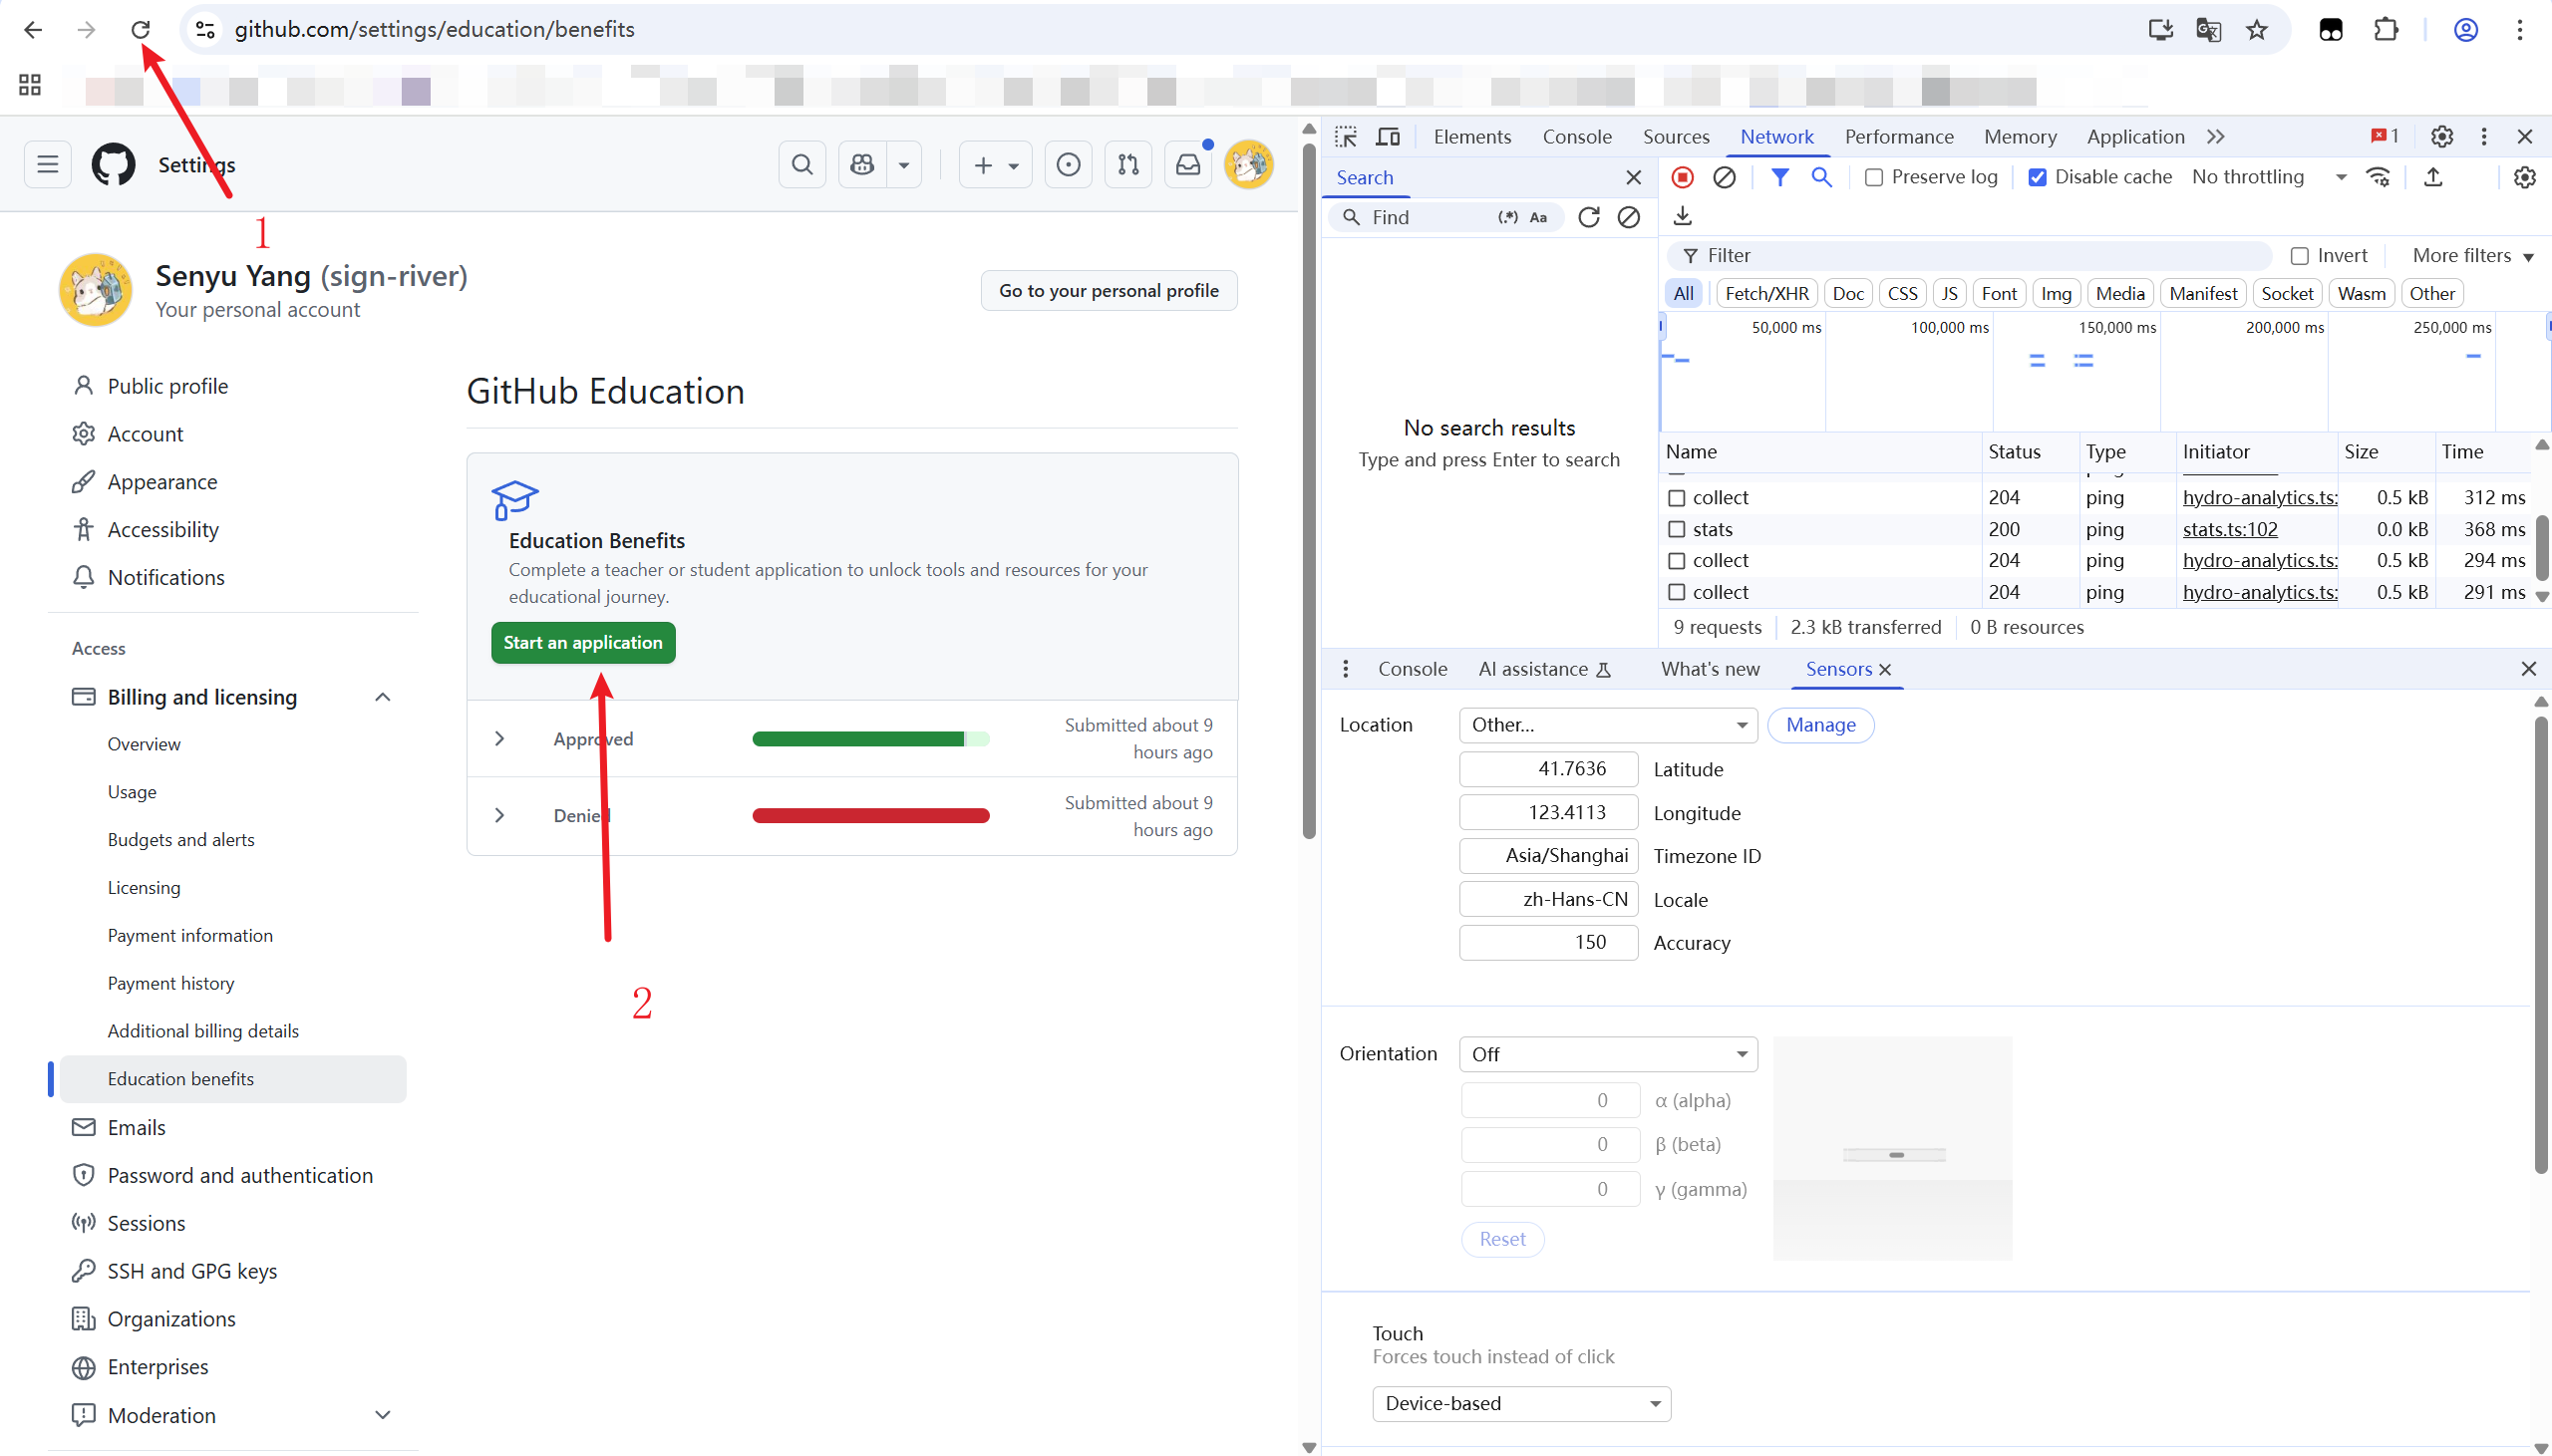Expand the Approved application row
Viewport: 2552px width, 1456px height.
(x=499, y=739)
